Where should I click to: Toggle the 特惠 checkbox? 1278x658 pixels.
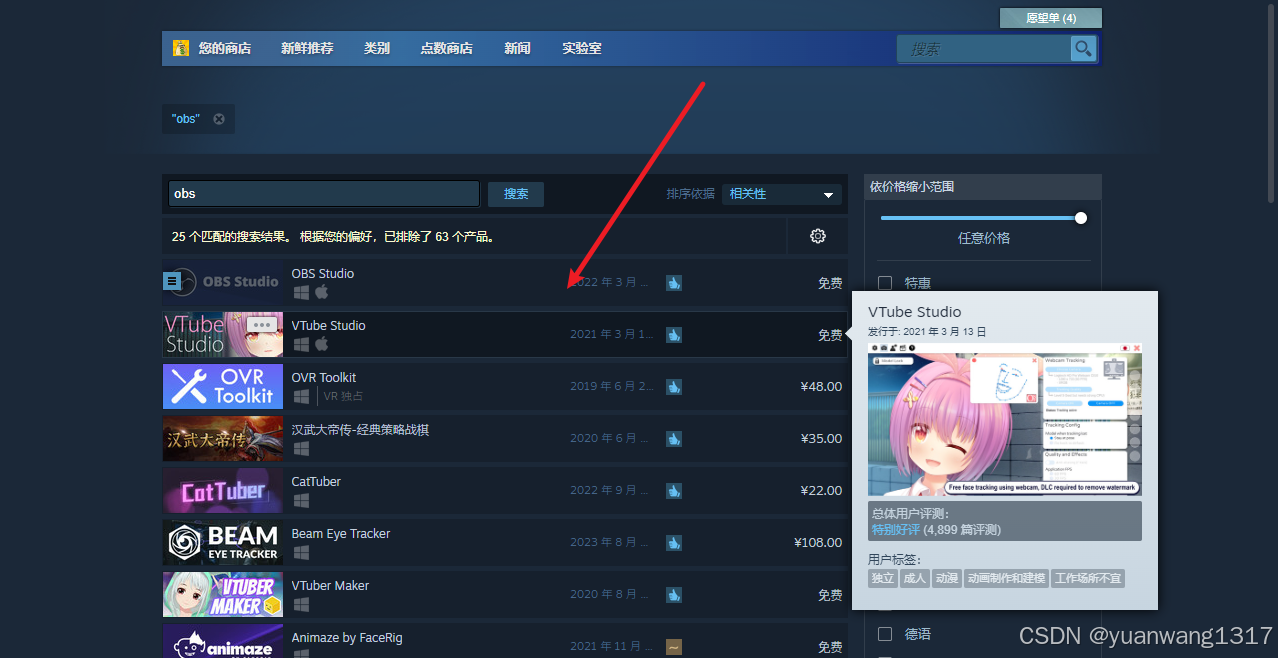885,283
